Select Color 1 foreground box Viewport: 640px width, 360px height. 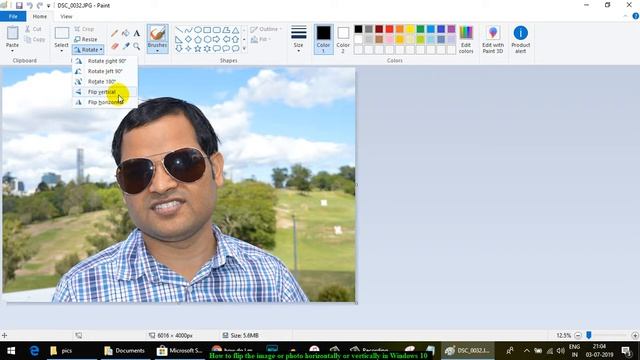[323, 39]
